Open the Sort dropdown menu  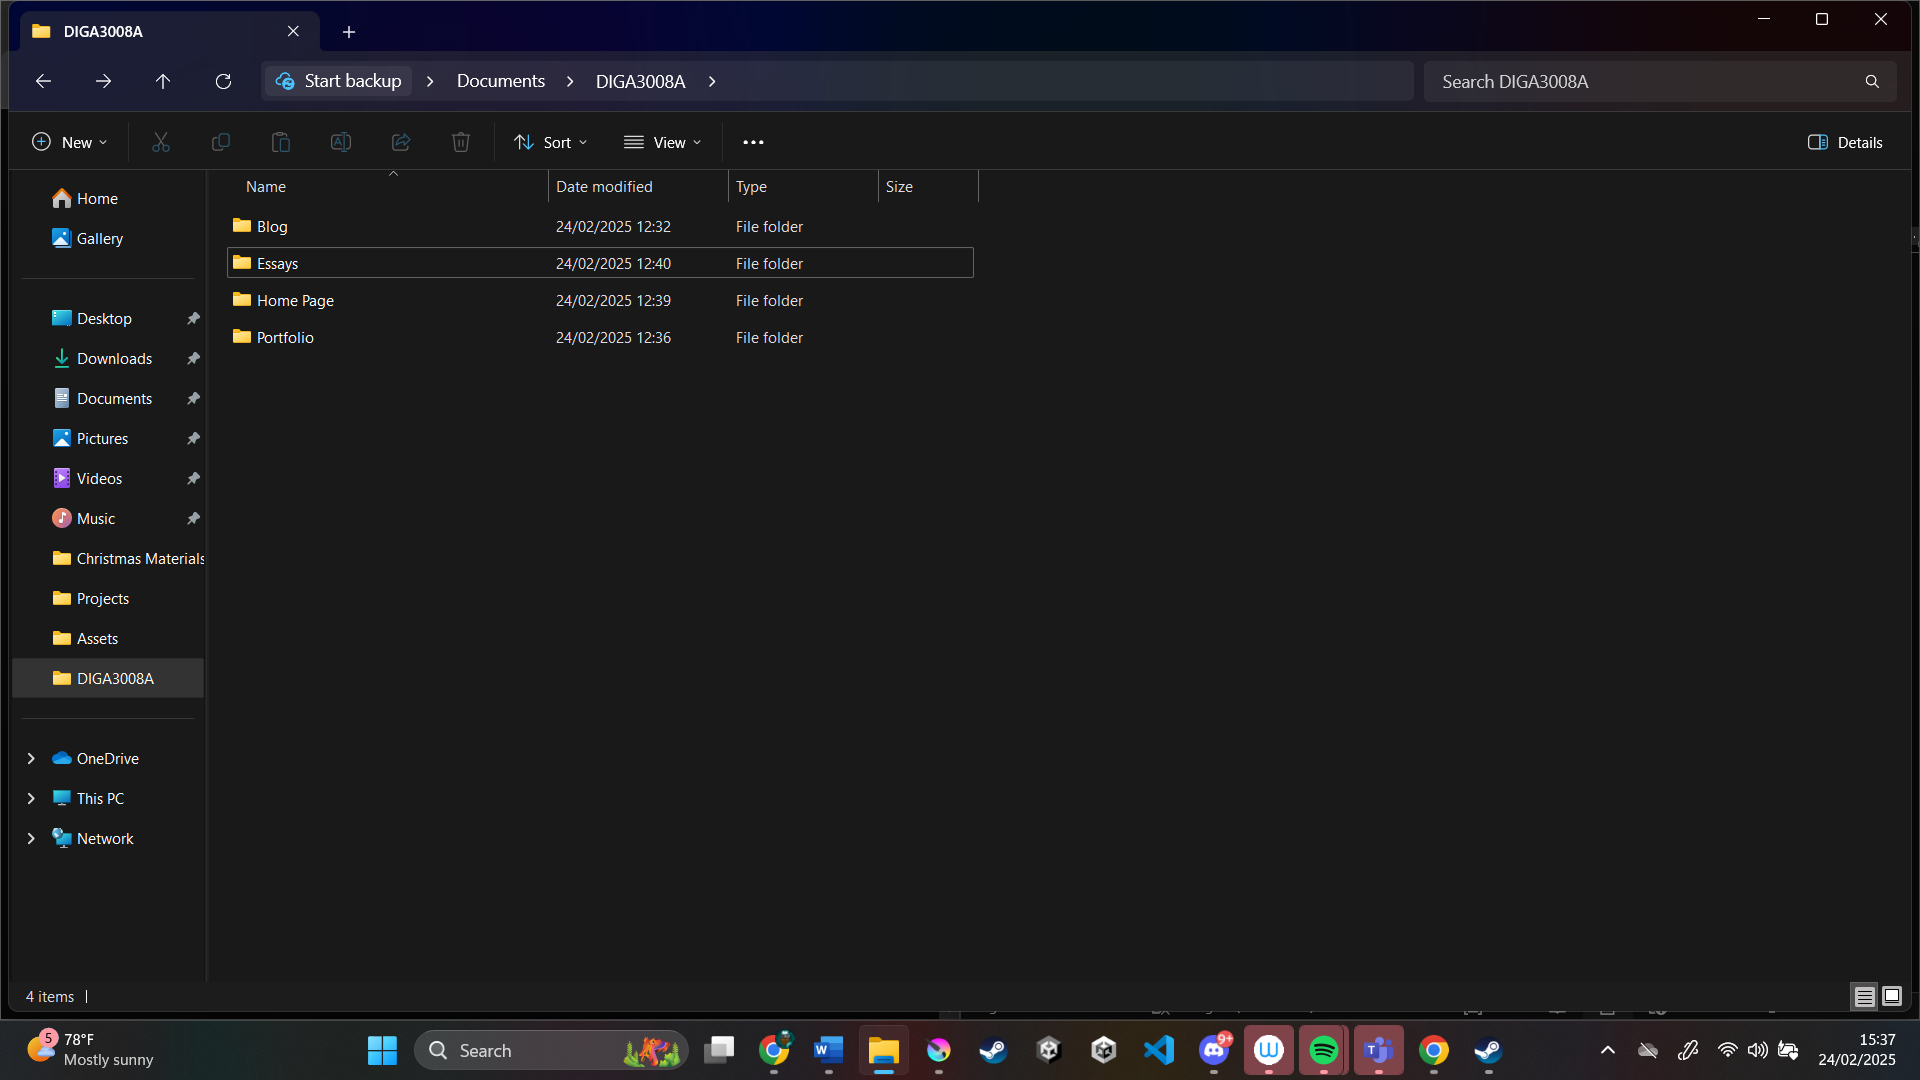click(x=550, y=142)
